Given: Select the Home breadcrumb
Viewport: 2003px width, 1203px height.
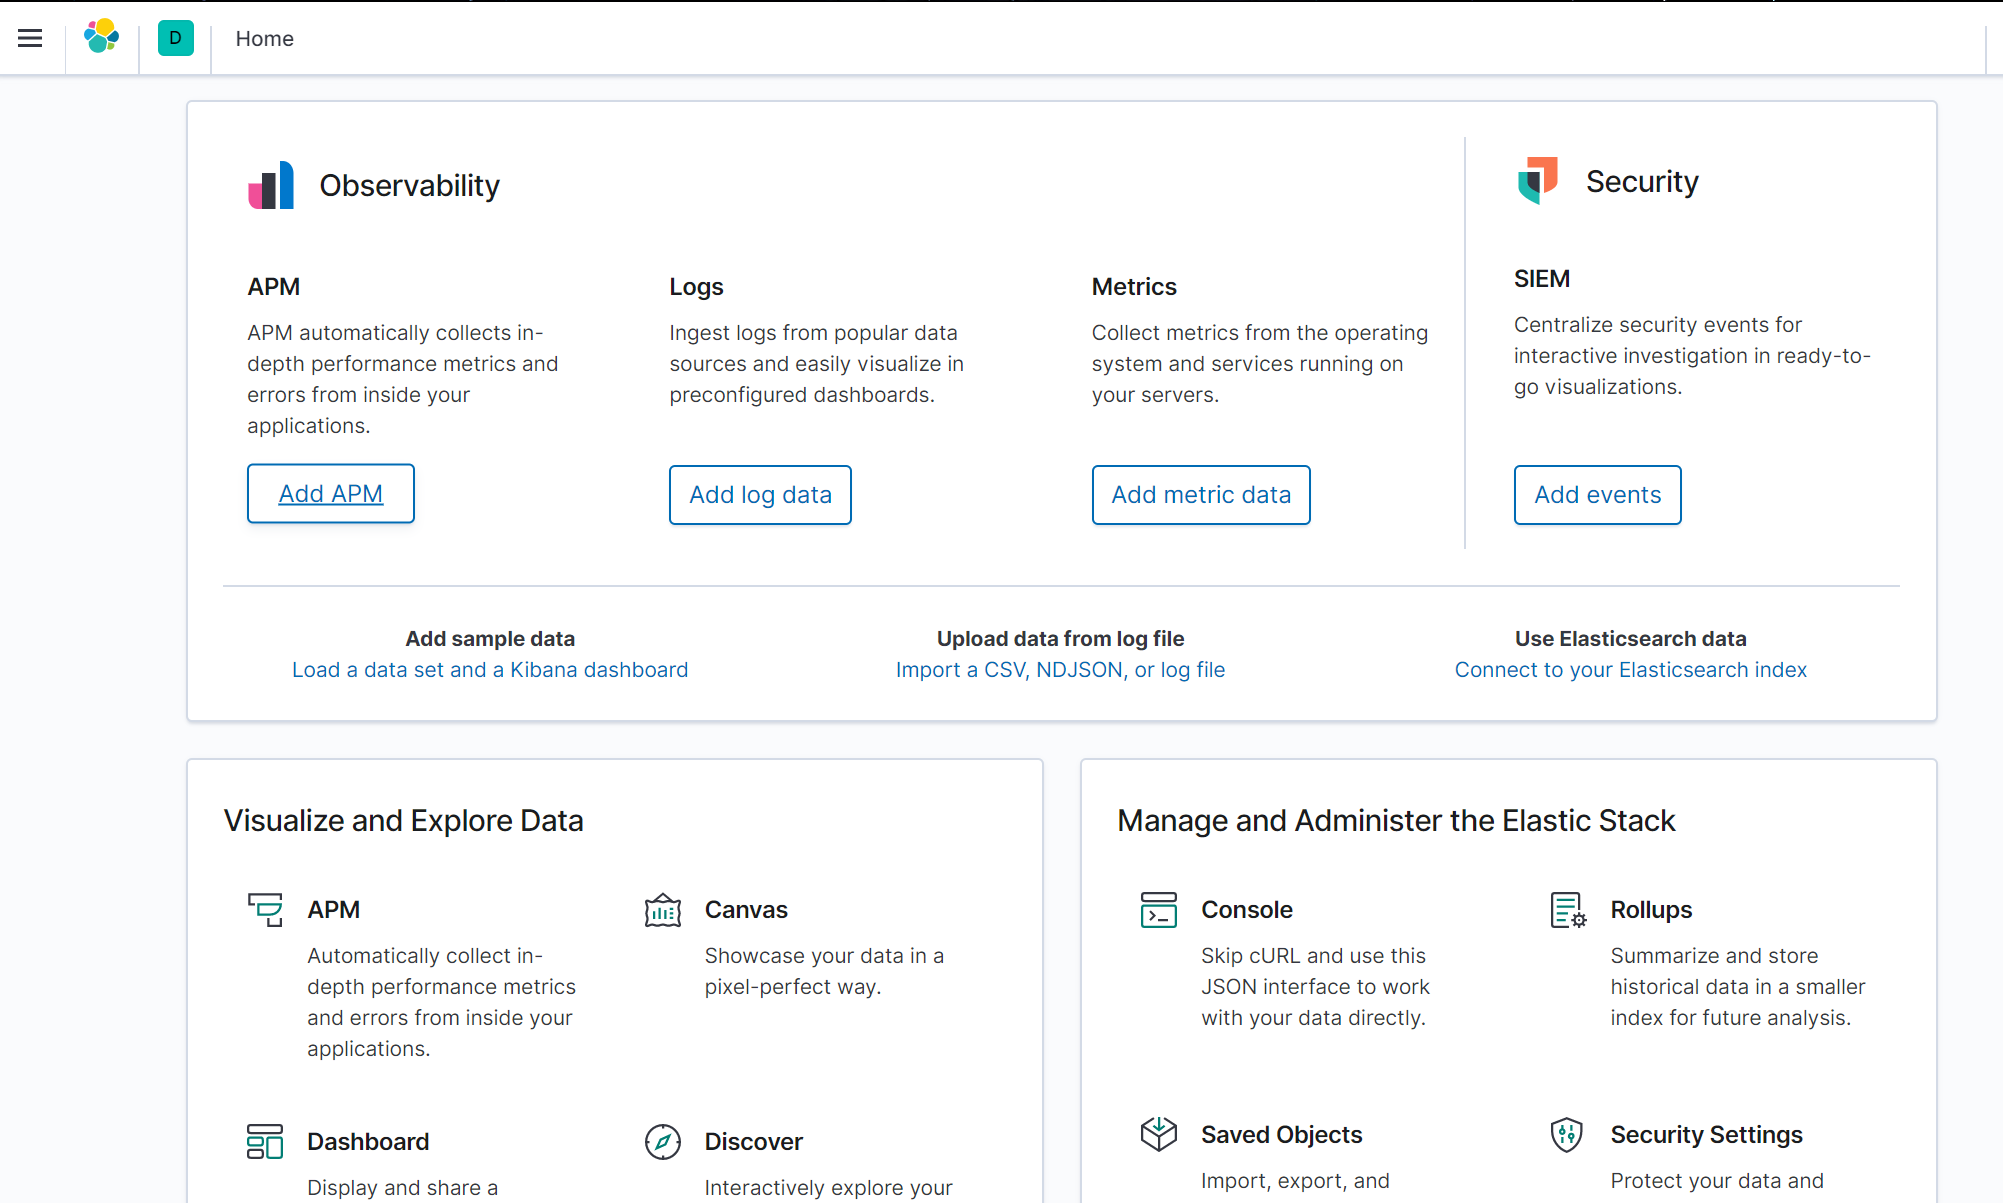Looking at the screenshot, I should pos(265,39).
